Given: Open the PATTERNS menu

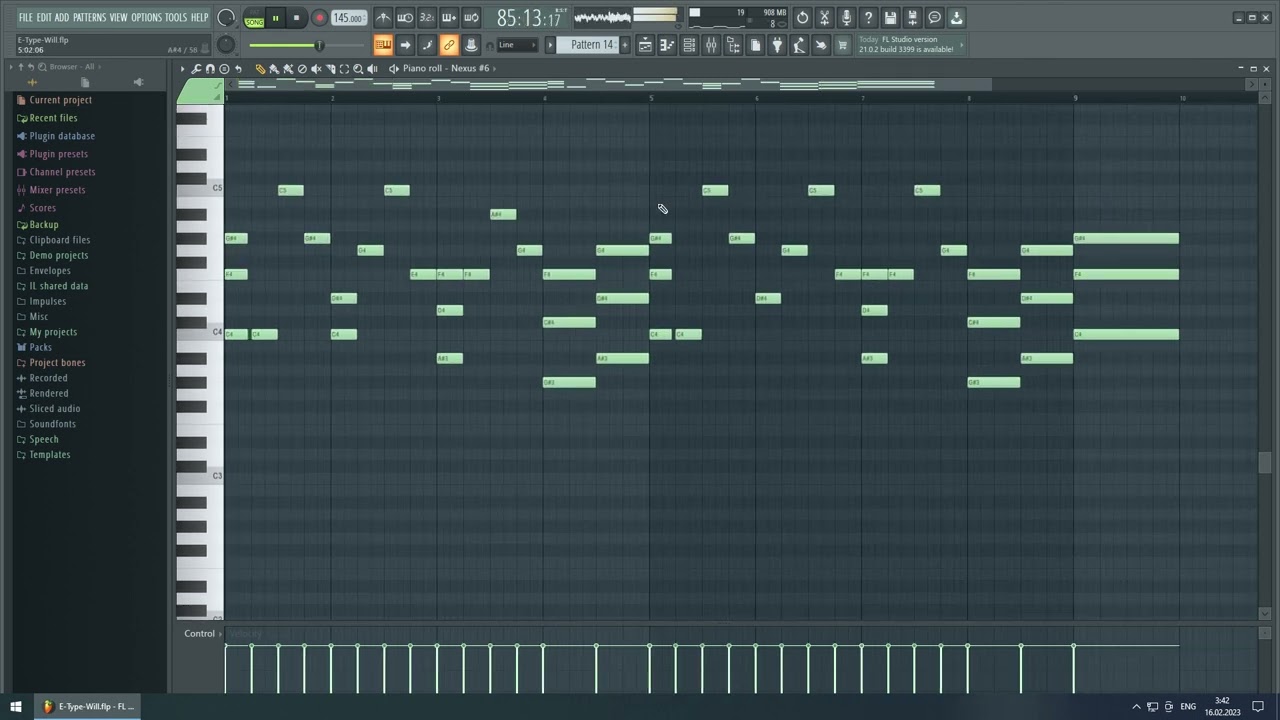Looking at the screenshot, I should point(89,17).
